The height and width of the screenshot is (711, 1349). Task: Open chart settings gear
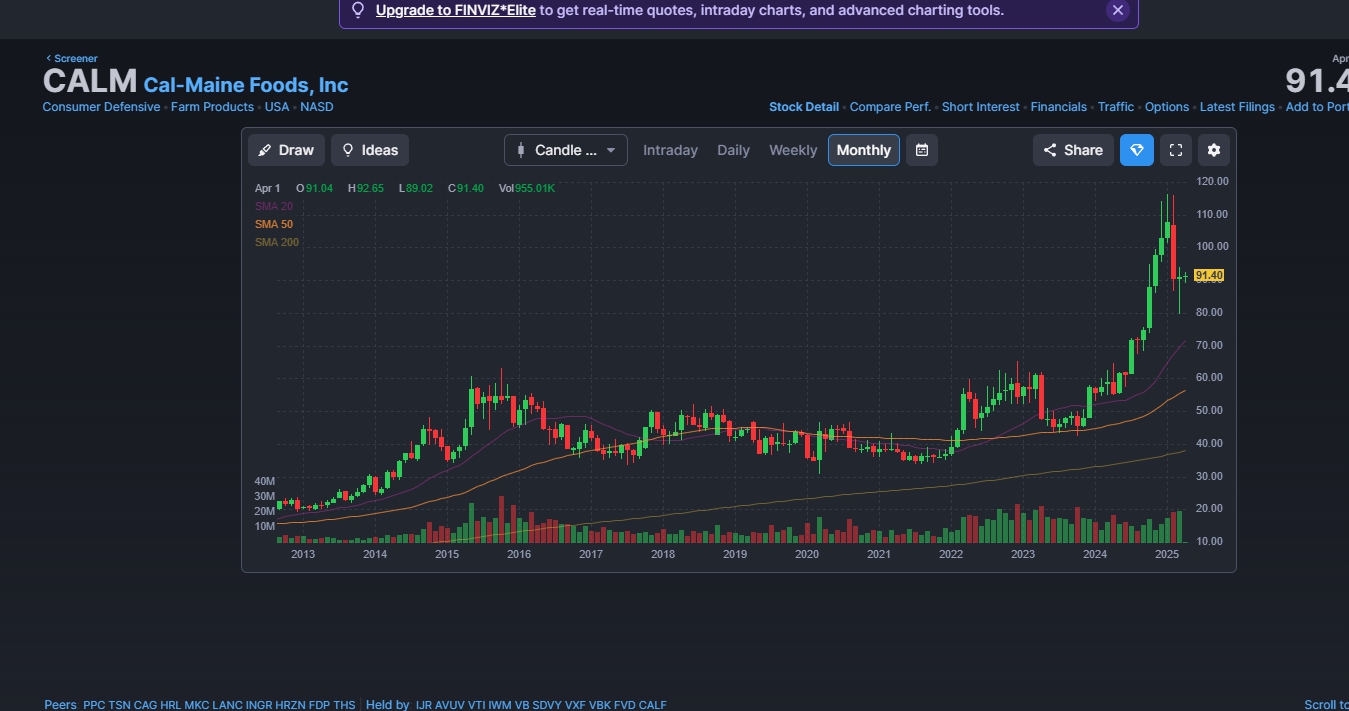tap(1214, 150)
